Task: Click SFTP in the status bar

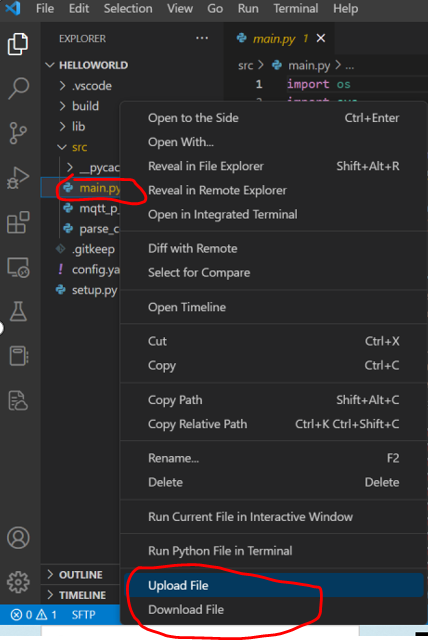Action: tap(83, 615)
